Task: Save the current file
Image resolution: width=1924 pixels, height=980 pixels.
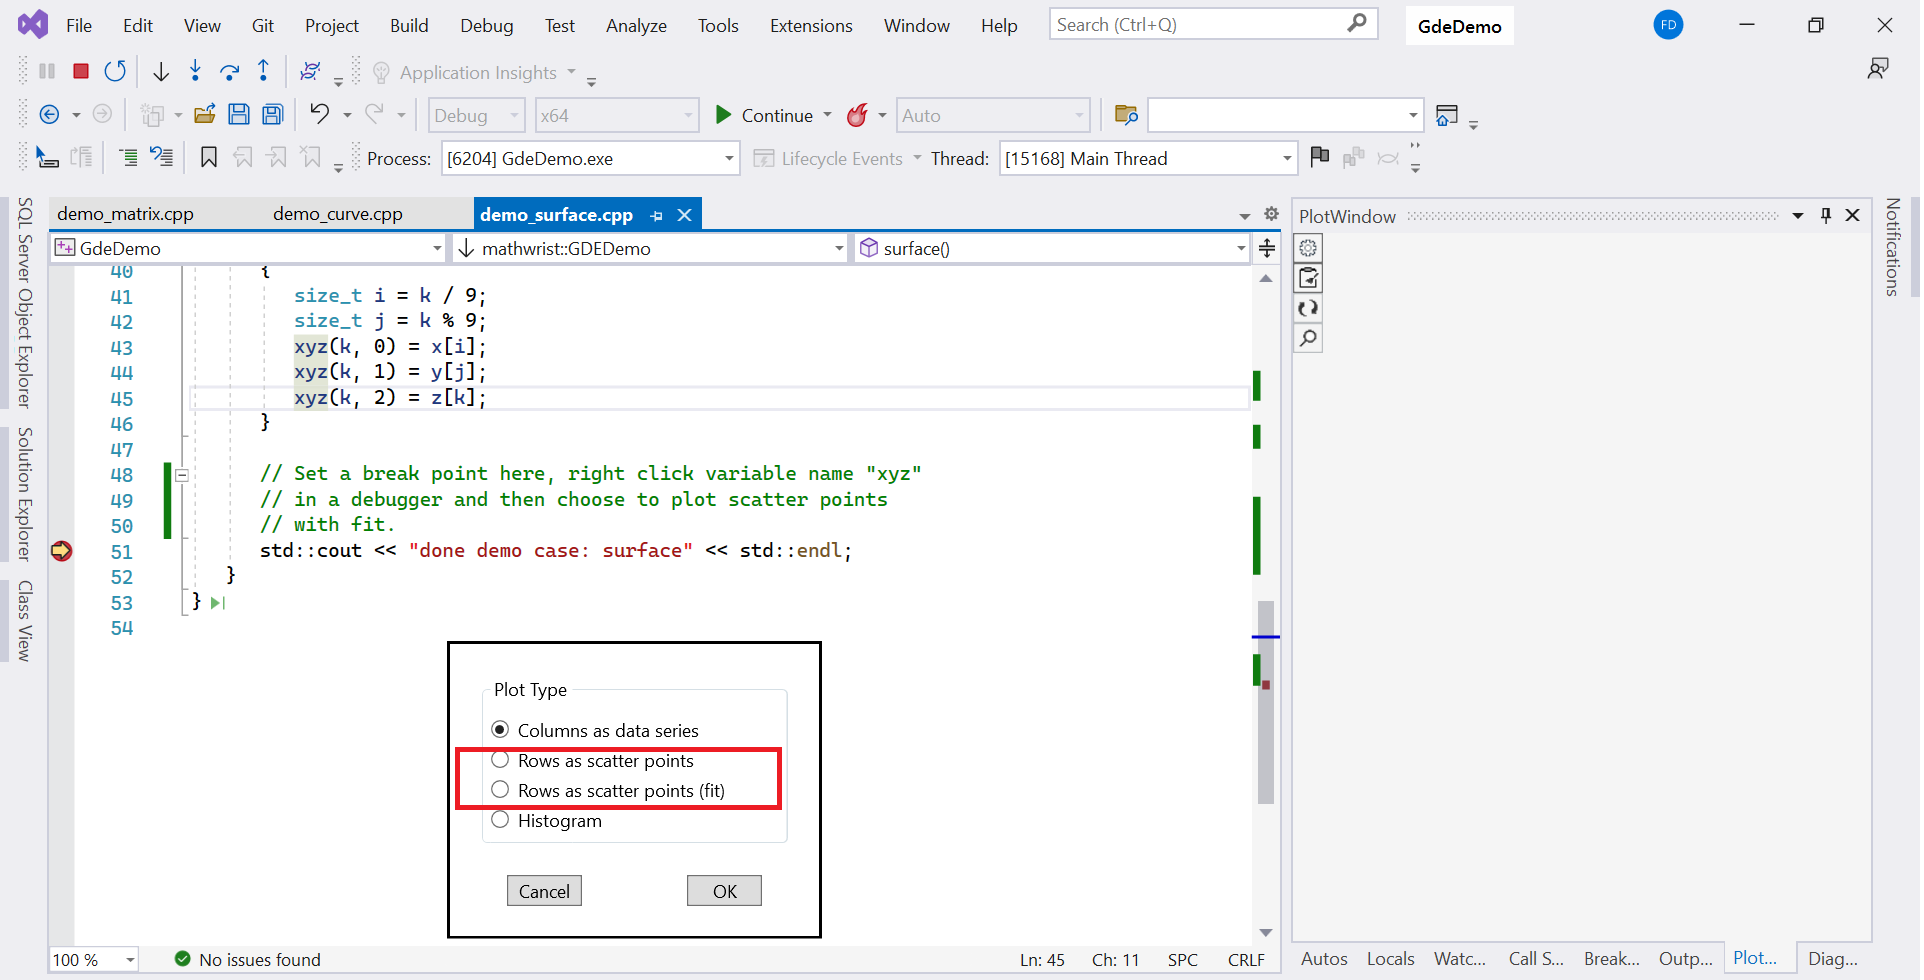Action: 239,115
